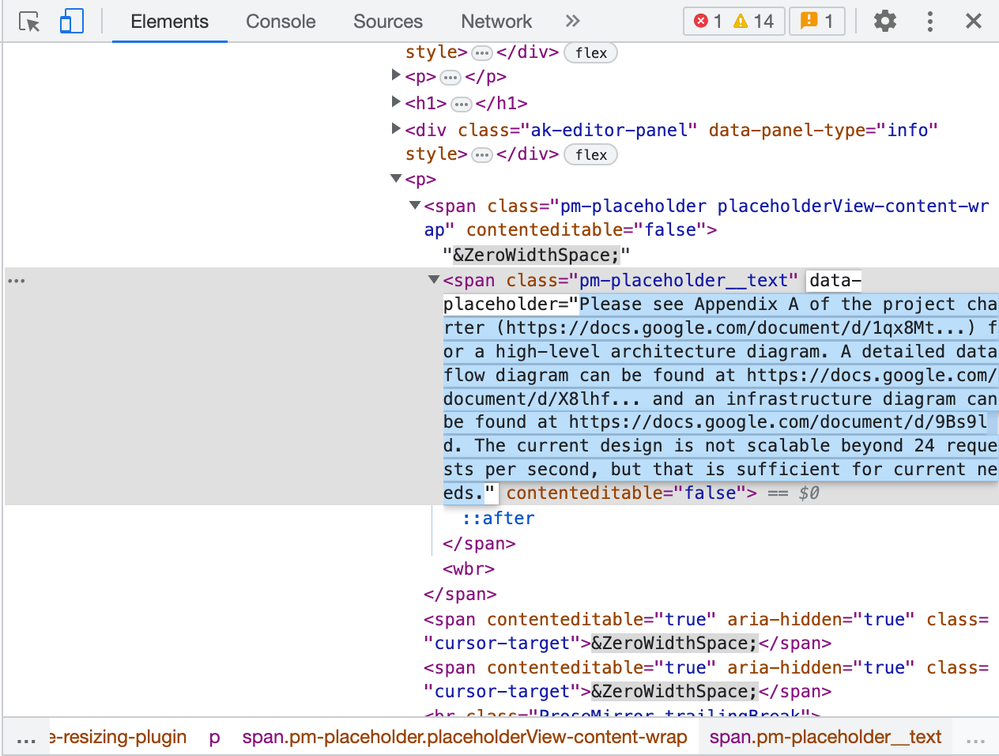
Task: Click the closing </span> tag below ::after
Action: (x=479, y=543)
